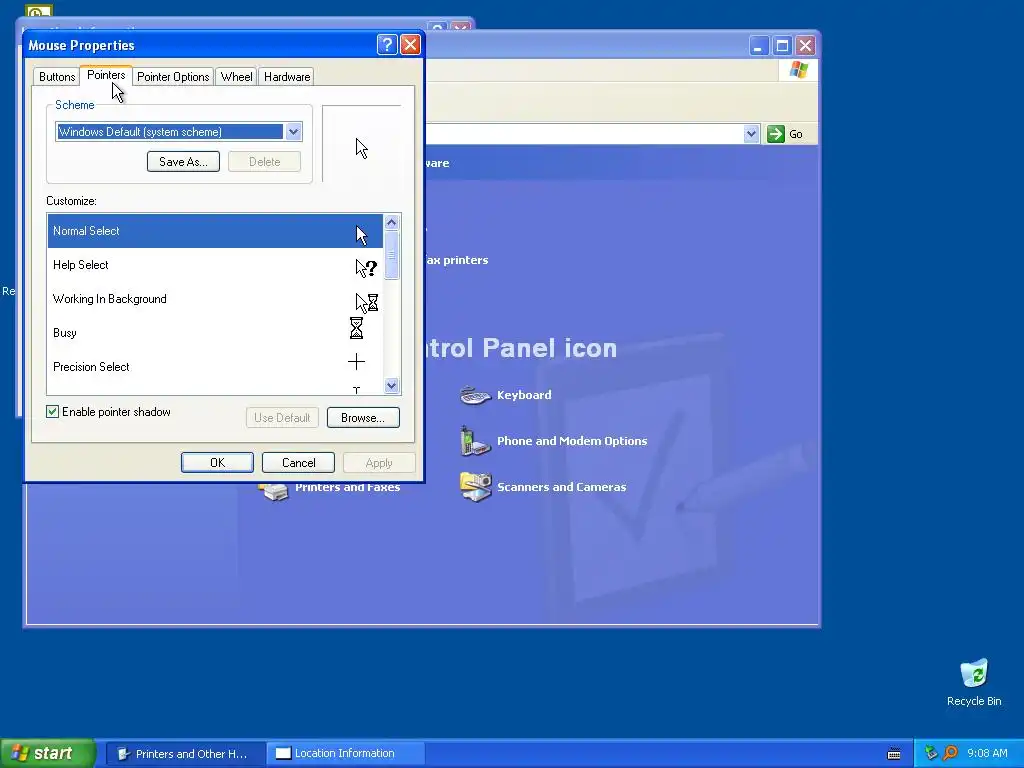Viewport: 1024px width, 768px height.
Task: Click the Browse... button
Action: (x=363, y=417)
